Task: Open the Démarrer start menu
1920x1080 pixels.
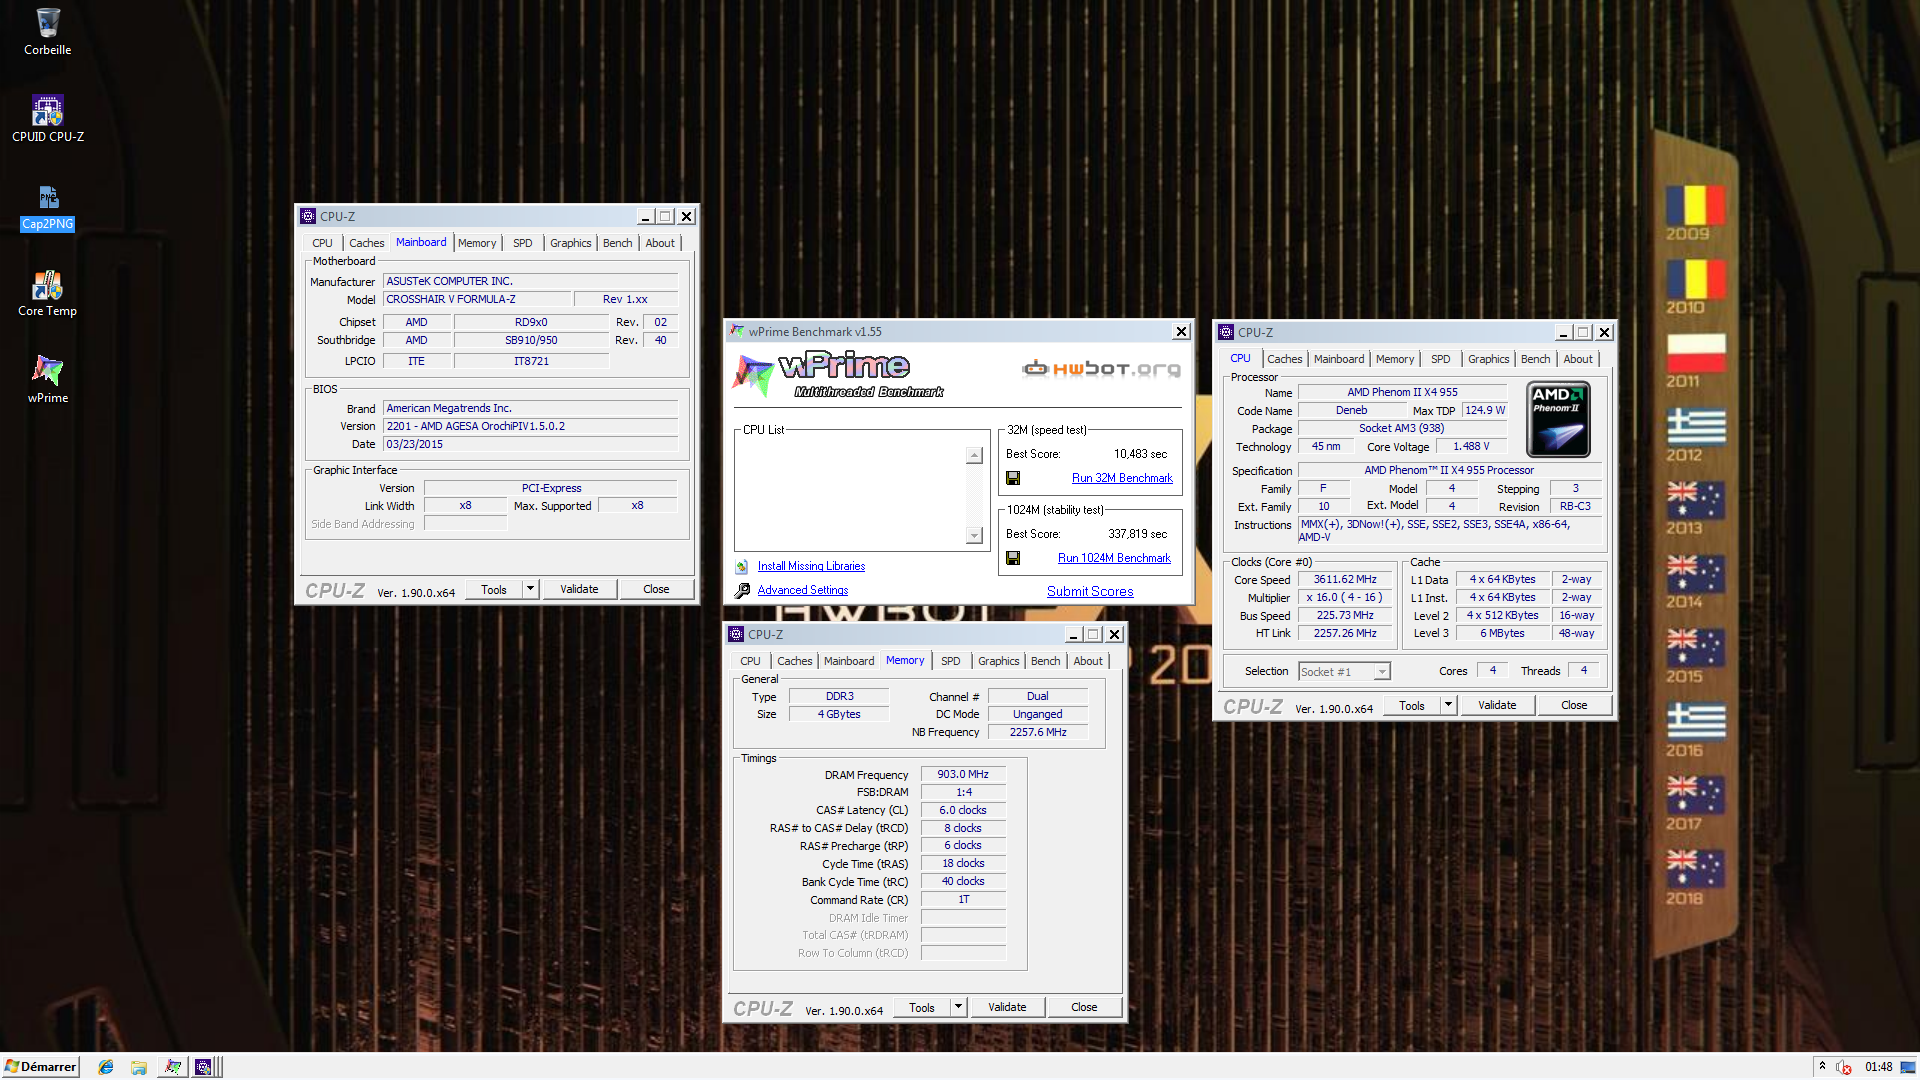Action: coord(40,1067)
